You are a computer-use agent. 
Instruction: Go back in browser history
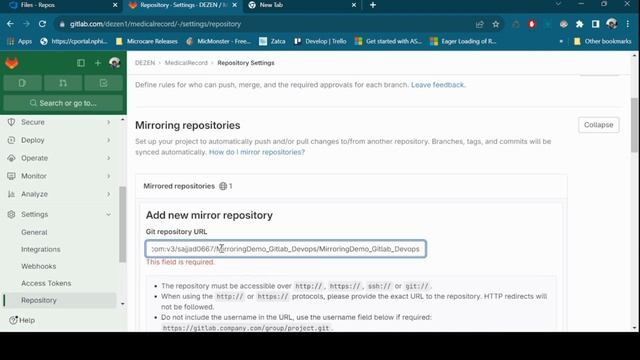(10, 24)
